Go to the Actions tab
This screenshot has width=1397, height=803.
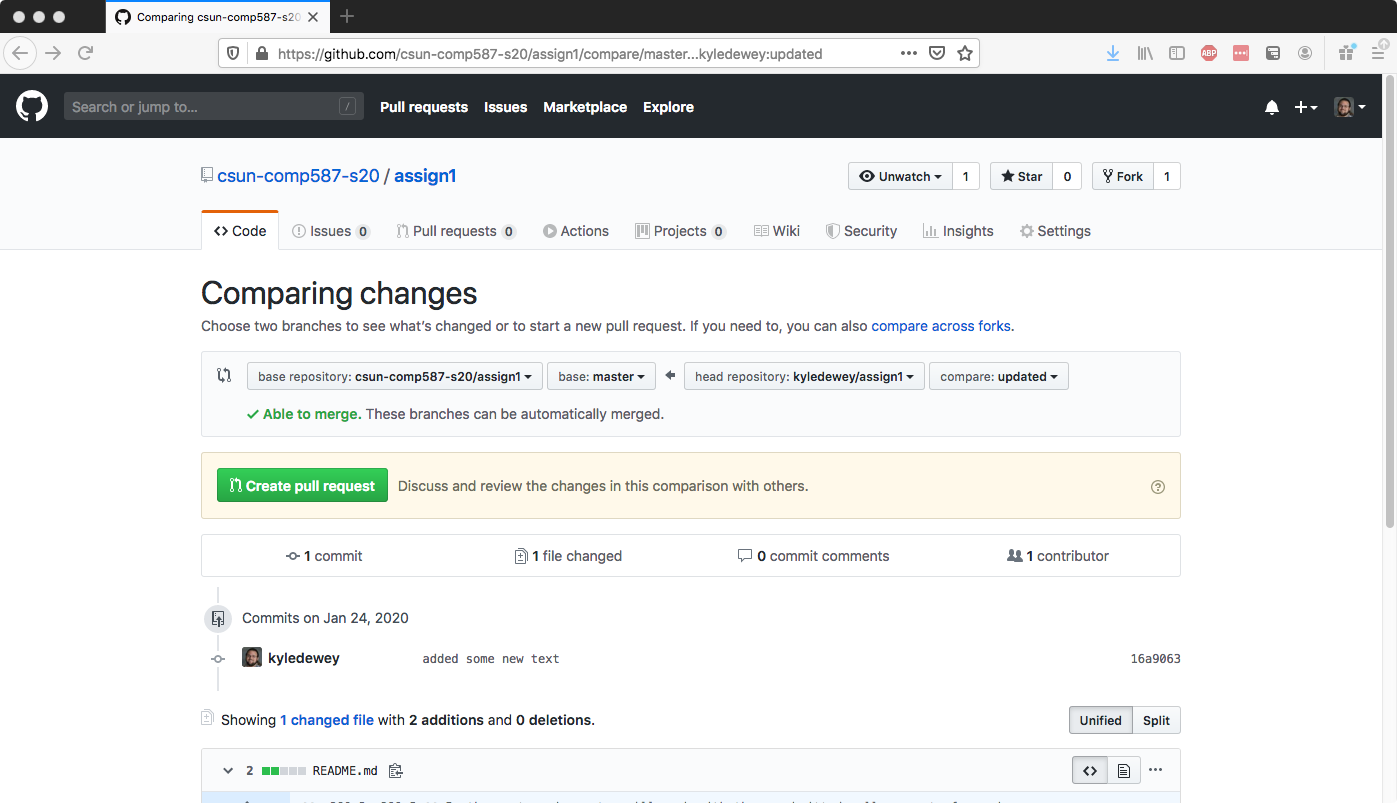pyautogui.click(x=576, y=231)
